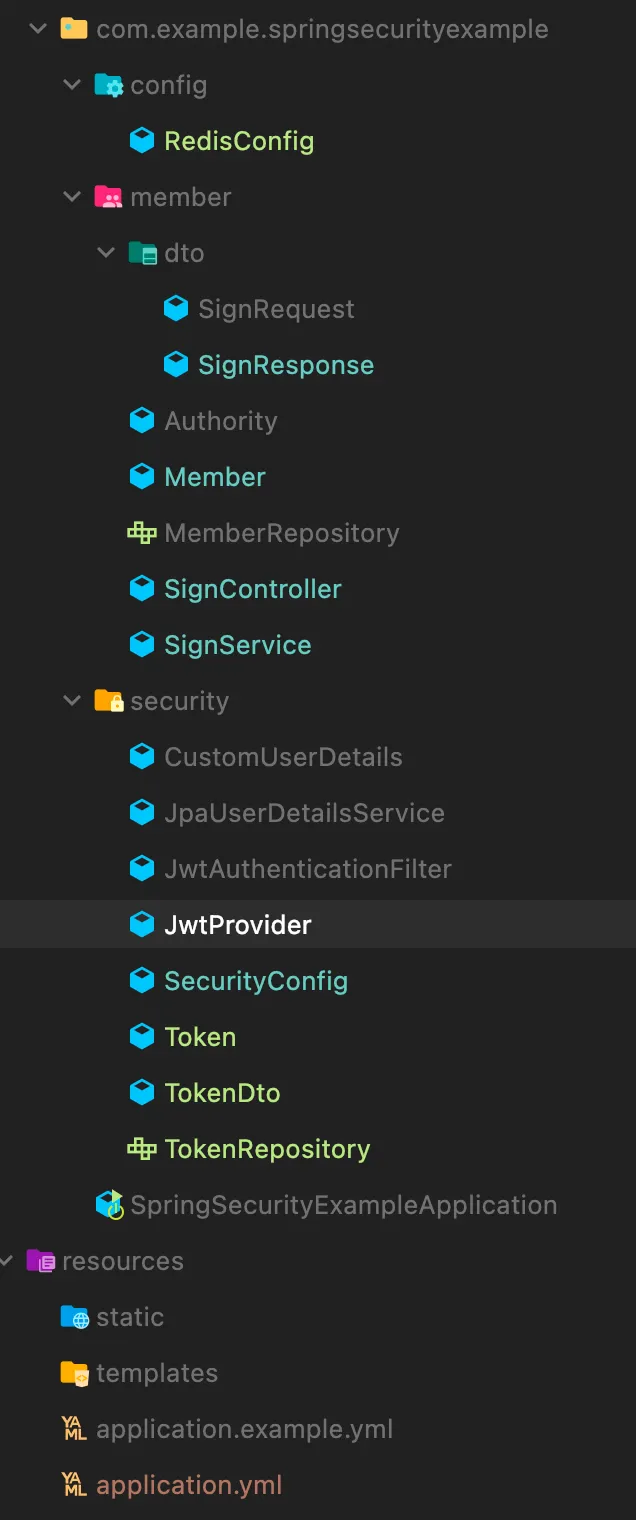Open application.example.yml file
Viewport: 636px width, 1520px height.
pos(244,1429)
